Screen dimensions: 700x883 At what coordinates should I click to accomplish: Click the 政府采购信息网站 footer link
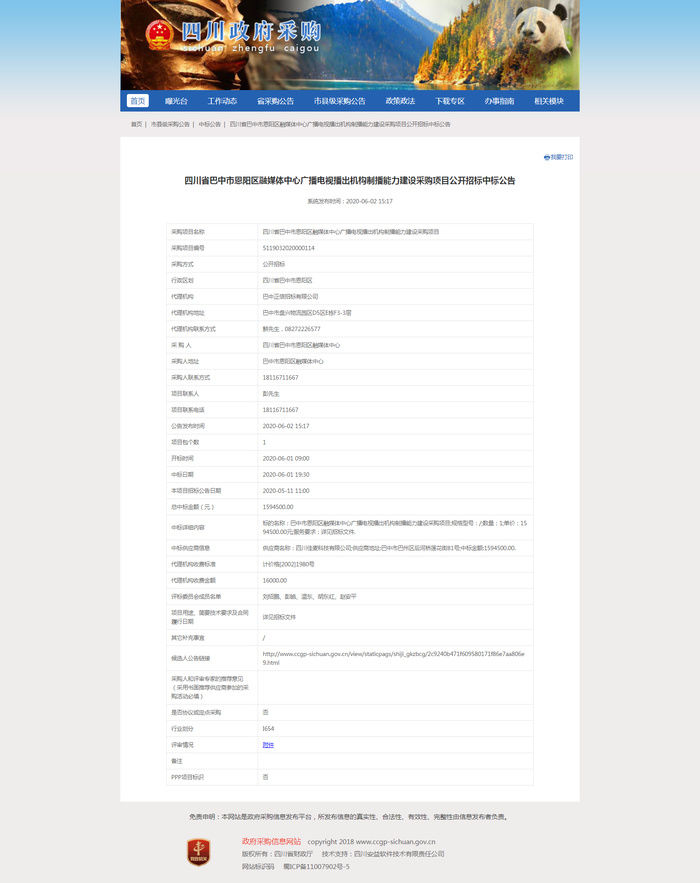[x=271, y=841]
